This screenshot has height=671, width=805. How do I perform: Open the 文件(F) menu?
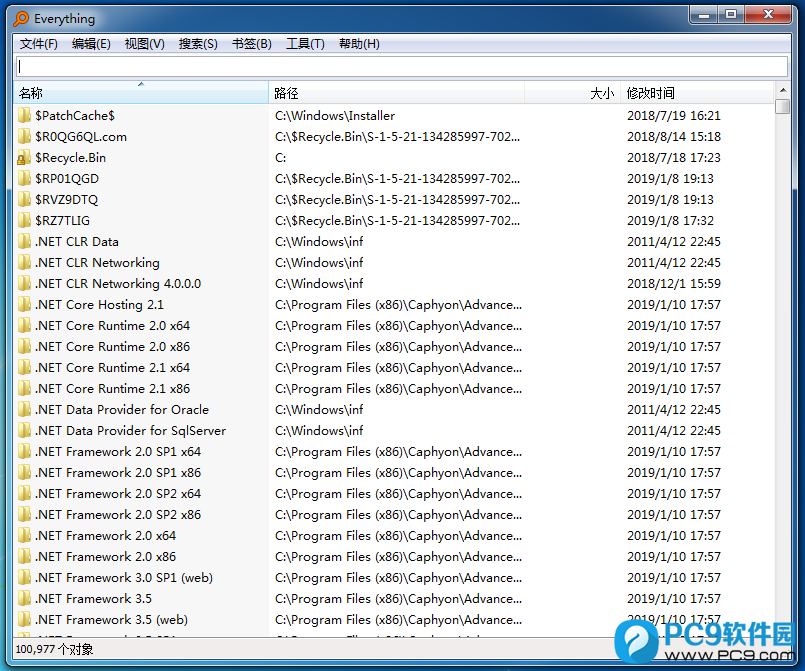click(39, 44)
